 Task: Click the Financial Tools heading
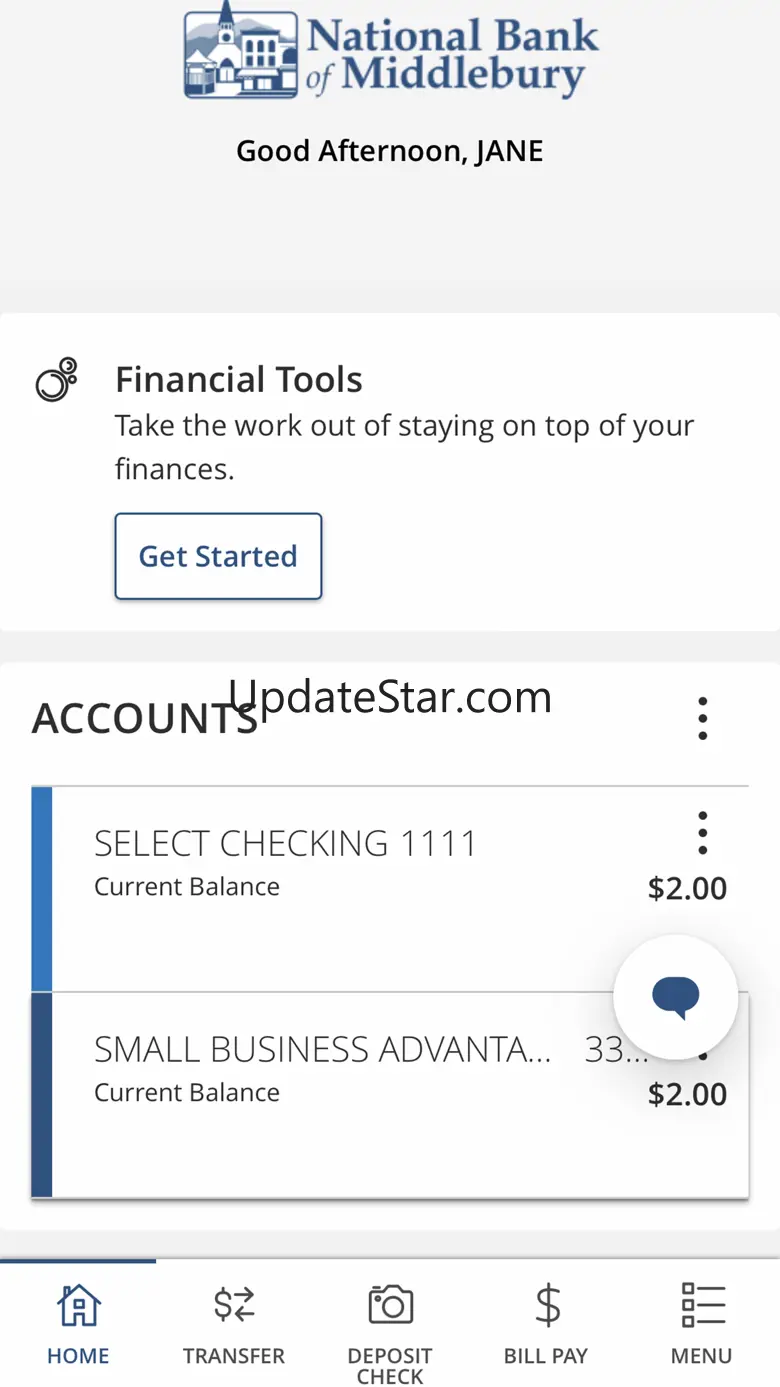click(239, 380)
